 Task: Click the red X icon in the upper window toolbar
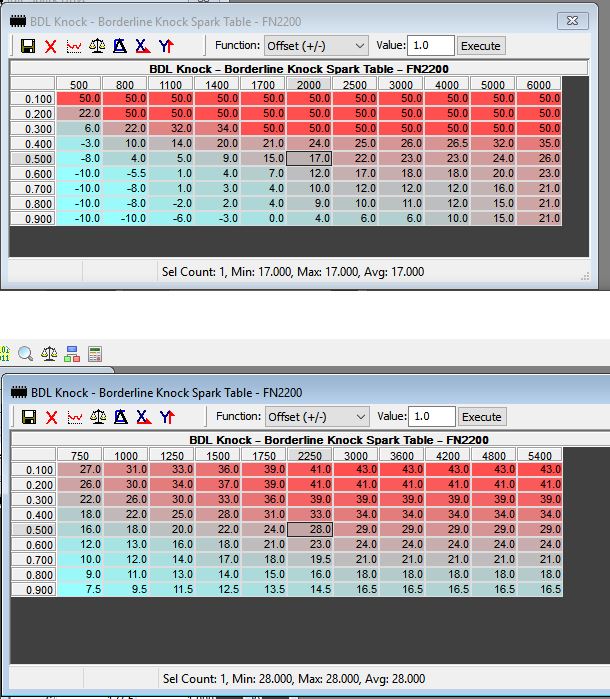pyautogui.click(x=50, y=46)
